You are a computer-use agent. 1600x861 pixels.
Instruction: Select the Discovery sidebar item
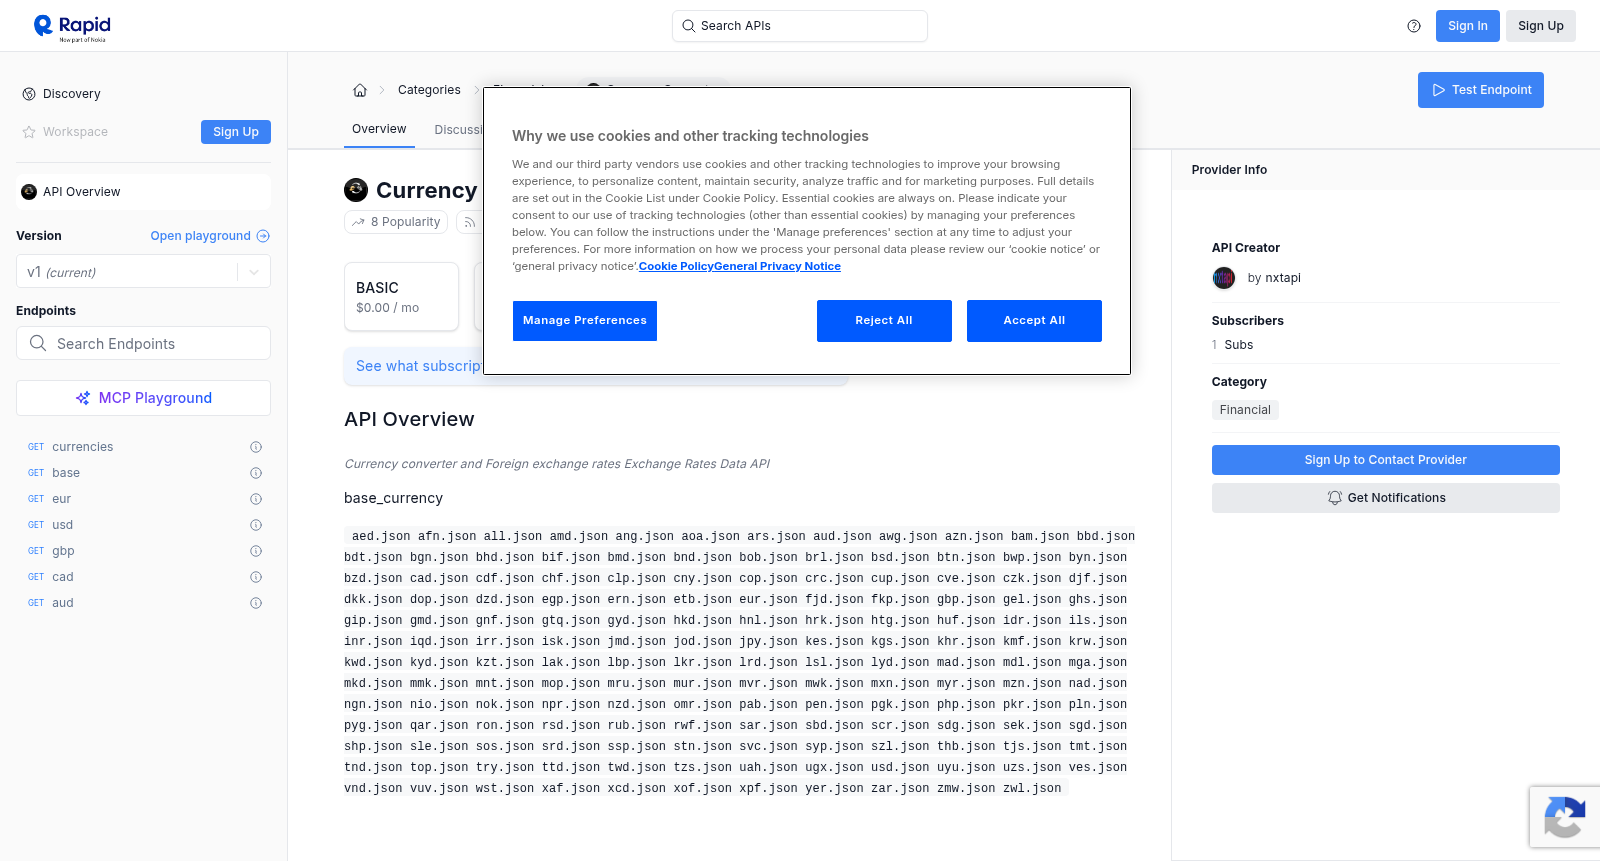click(71, 94)
